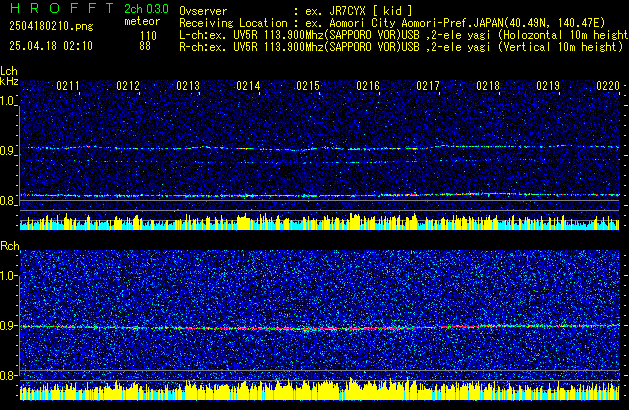The image size is (629, 410).
Task: Click the 0218 time marker label
Action: click(488, 86)
